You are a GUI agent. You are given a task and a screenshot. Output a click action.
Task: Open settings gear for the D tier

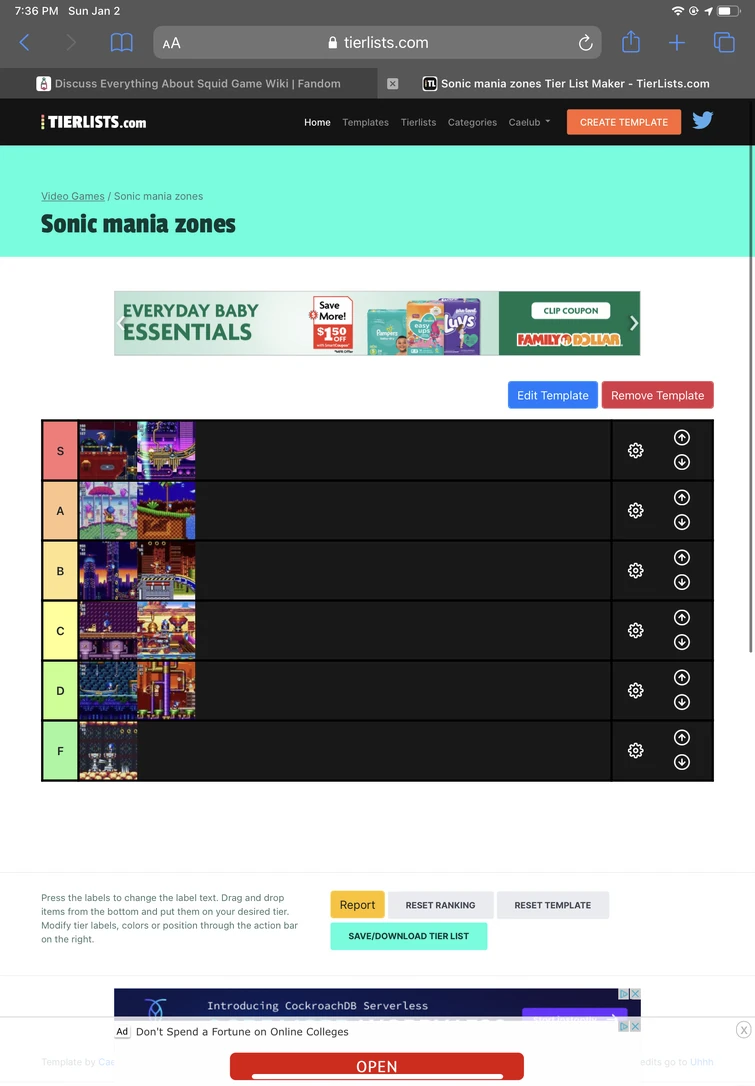(x=635, y=690)
